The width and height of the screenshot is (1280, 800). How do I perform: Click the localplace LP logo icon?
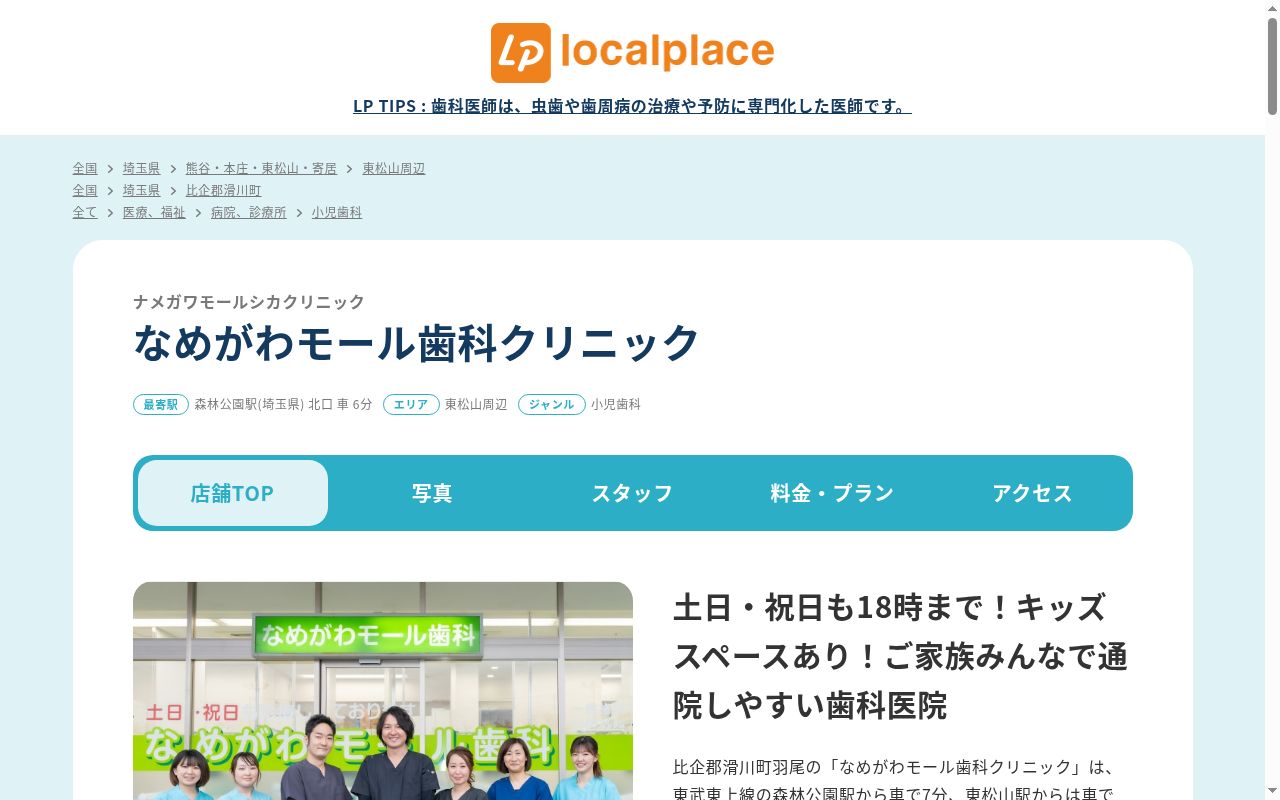point(520,53)
